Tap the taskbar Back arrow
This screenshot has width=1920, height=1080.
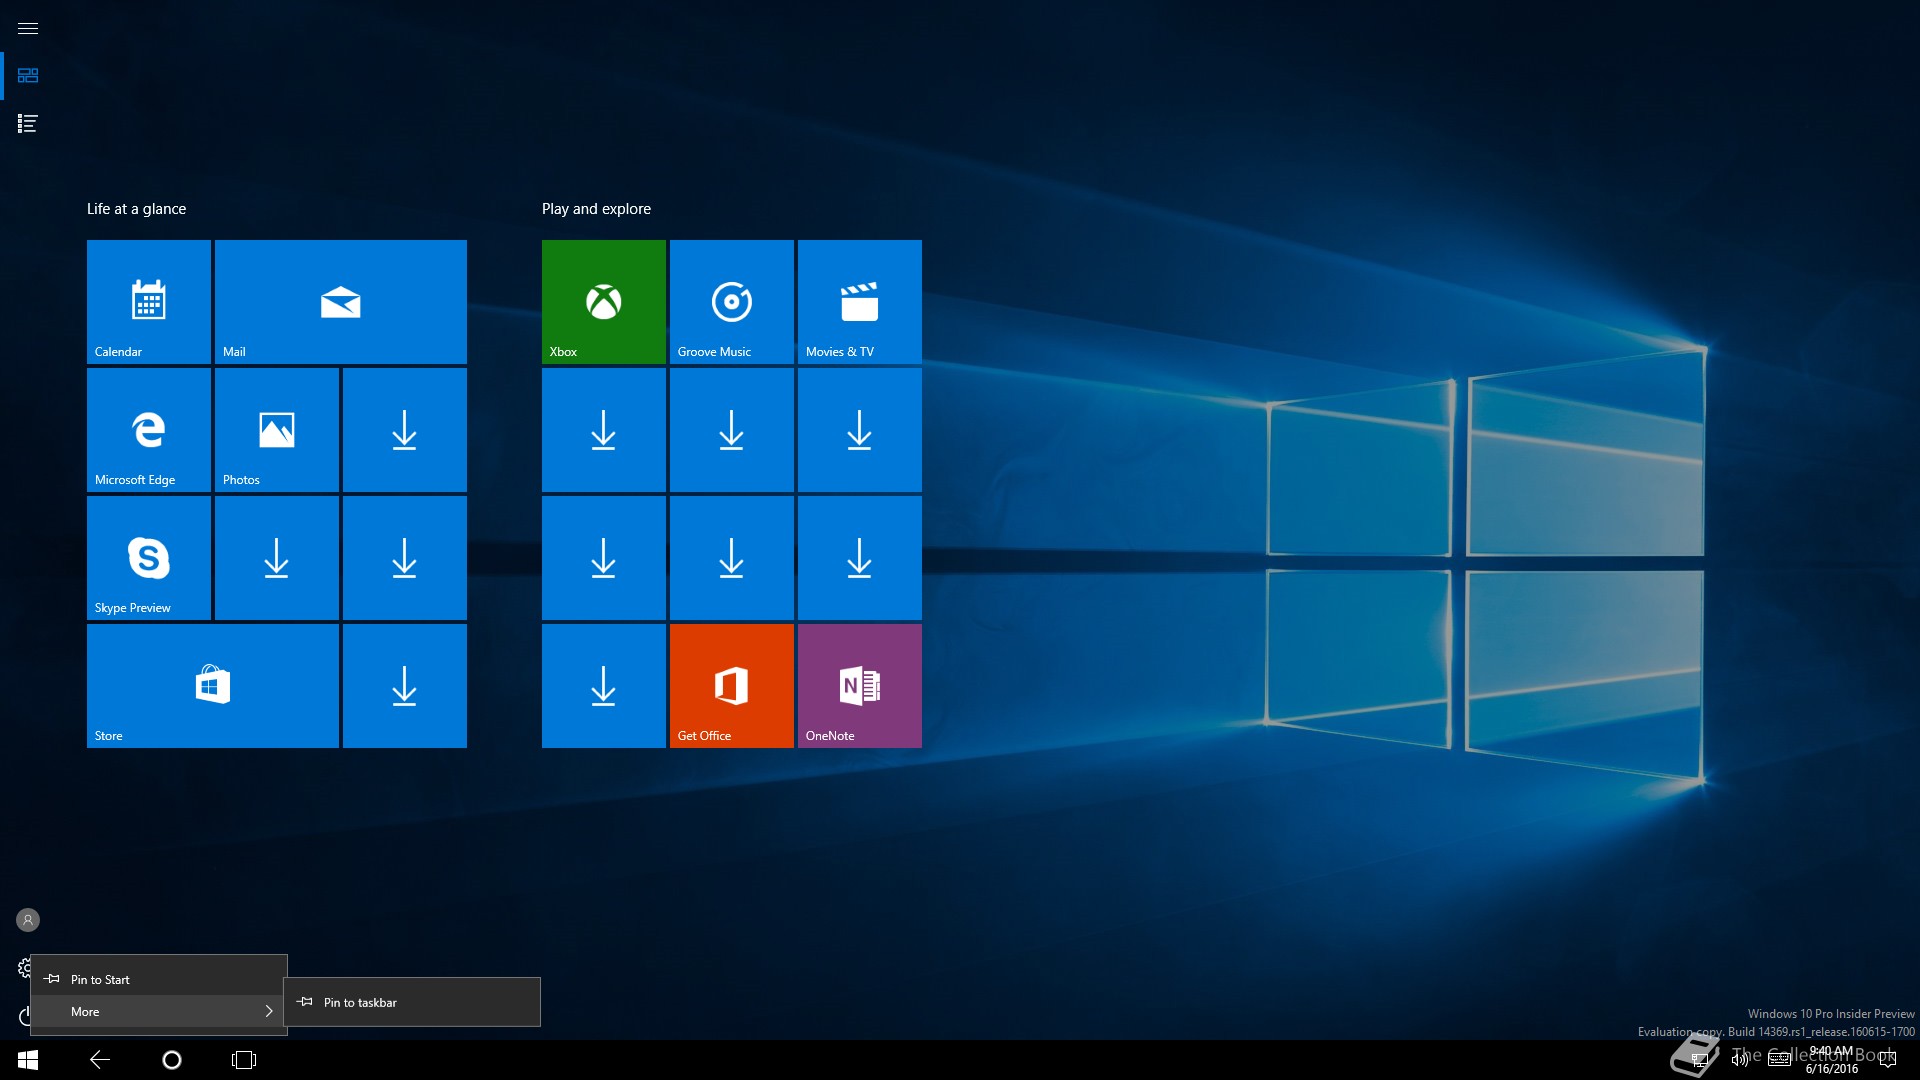pyautogui.click(x=100, y=1060)
